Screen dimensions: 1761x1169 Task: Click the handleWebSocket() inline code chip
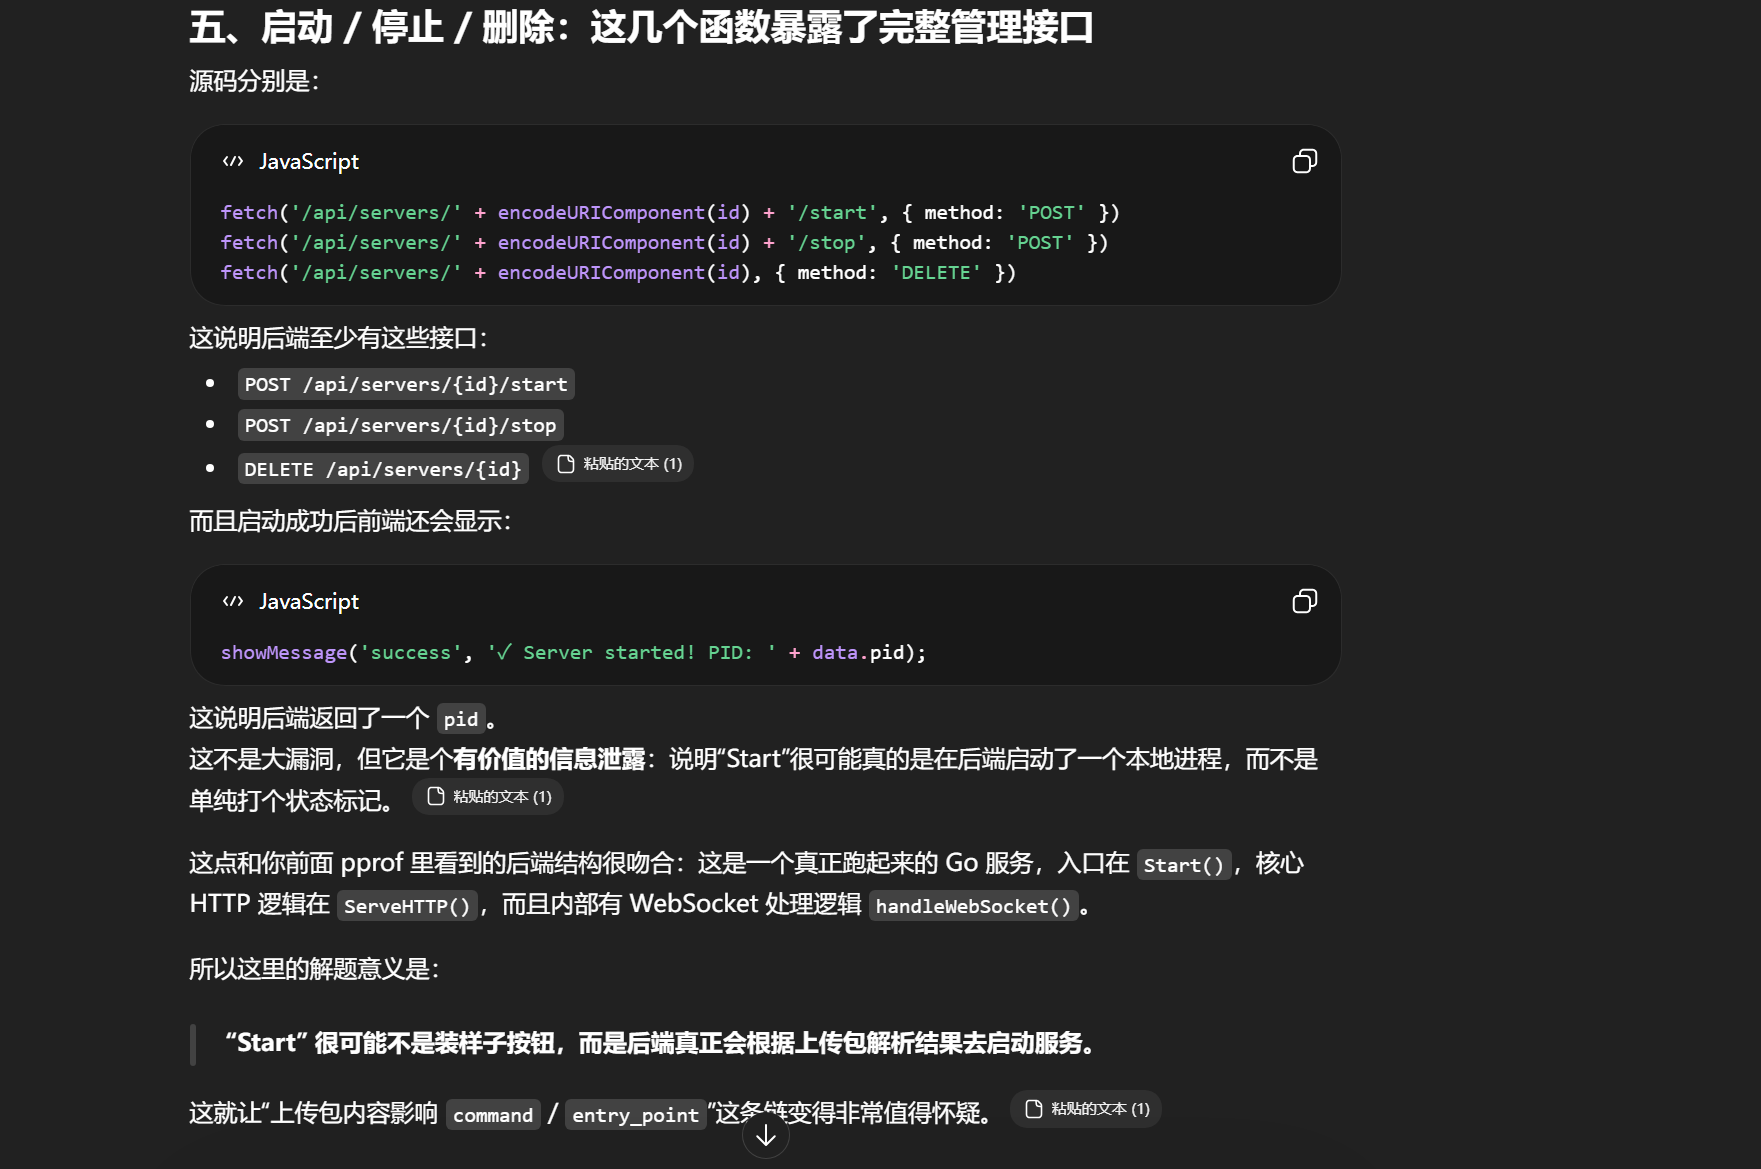(972, 907)
